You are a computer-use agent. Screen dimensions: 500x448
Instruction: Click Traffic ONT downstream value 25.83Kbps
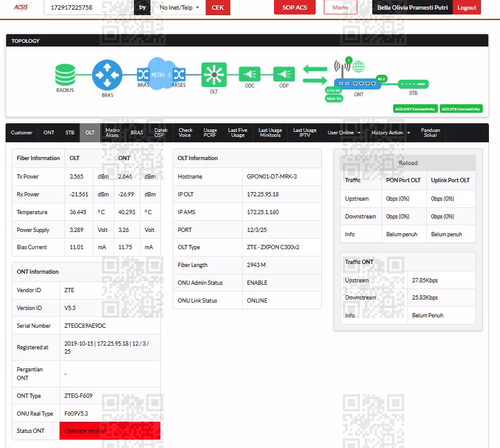click(x=425, y=298)
